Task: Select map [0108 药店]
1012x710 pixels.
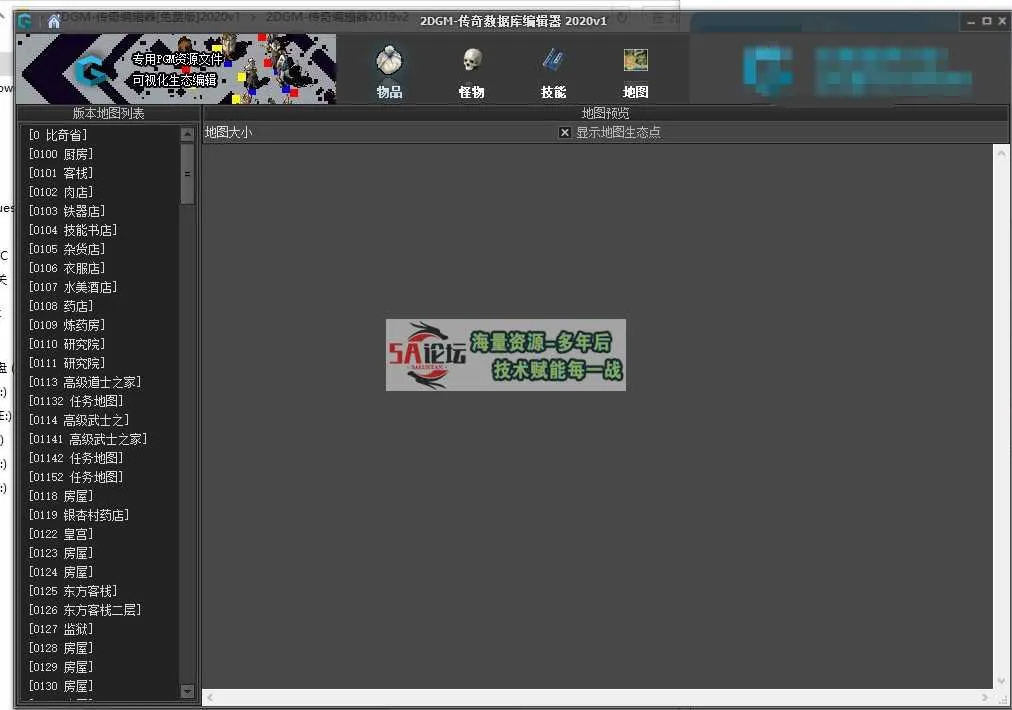Action: click(x=61, y=306)
